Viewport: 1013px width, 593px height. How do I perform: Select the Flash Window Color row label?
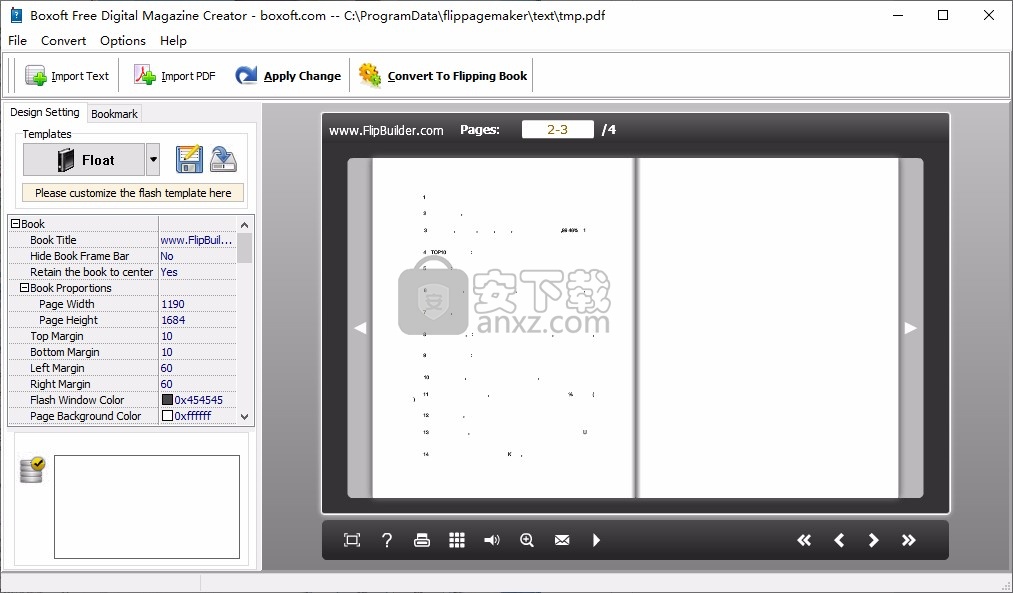coord(77,401)
